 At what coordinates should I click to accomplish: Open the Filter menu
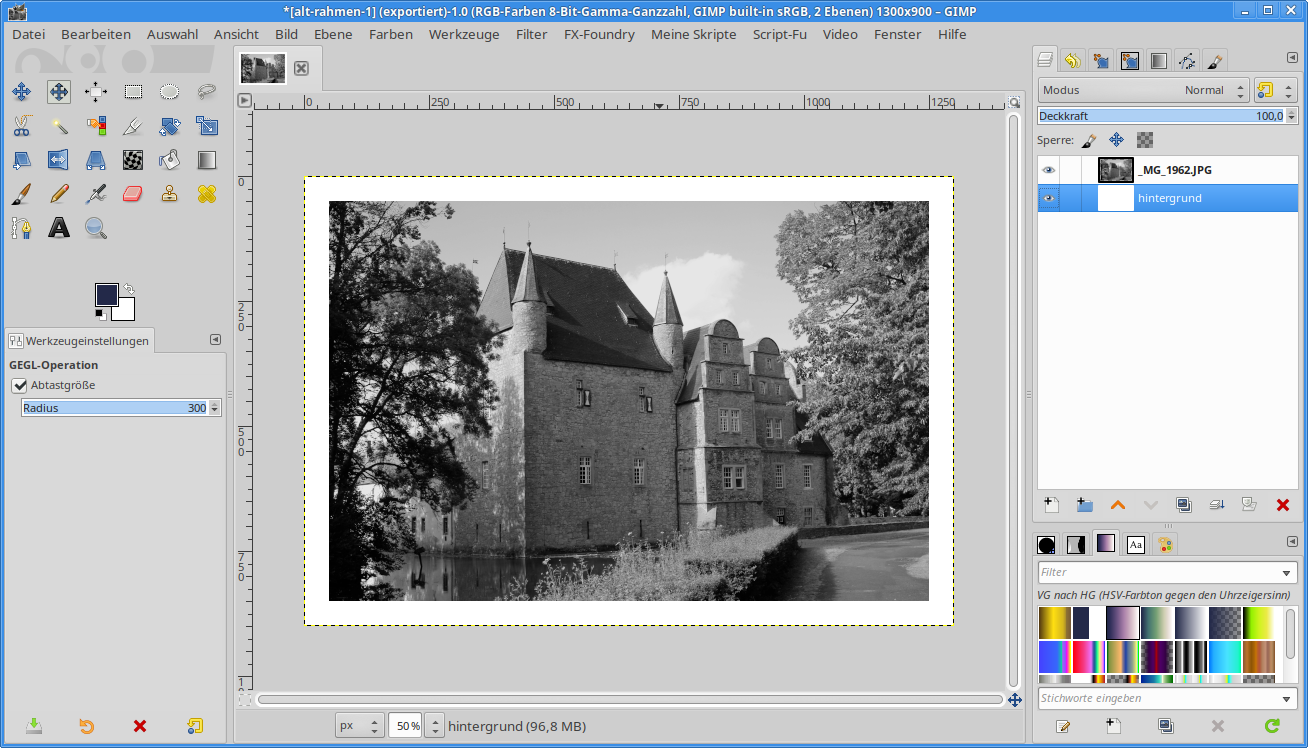click(531, 34)
